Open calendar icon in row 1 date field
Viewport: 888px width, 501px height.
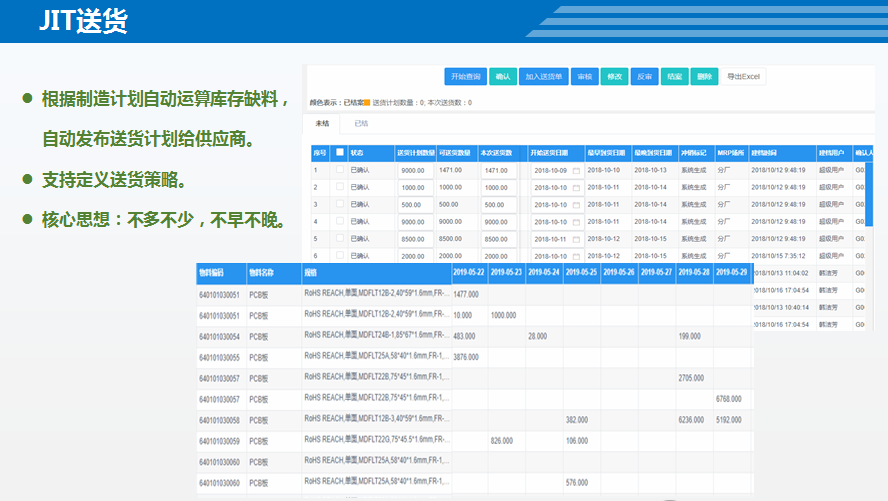pyautogui.click(x=576, y=171)
